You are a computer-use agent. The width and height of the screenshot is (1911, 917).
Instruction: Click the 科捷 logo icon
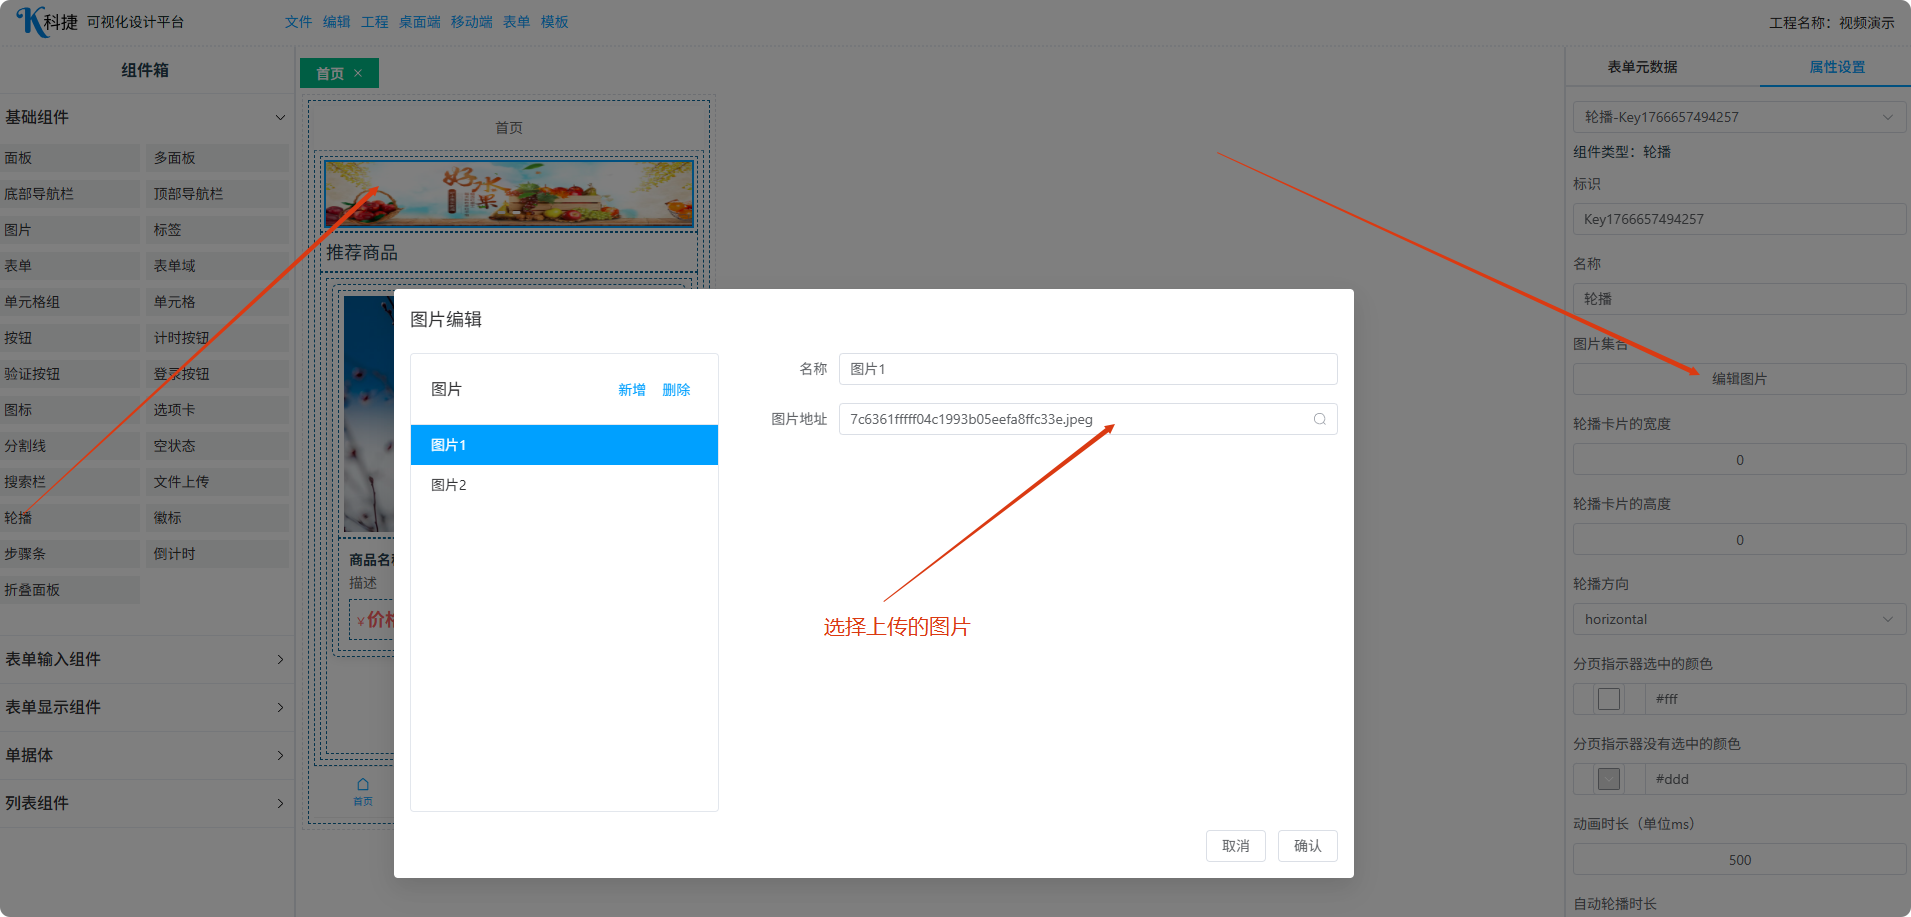(32, 21)
